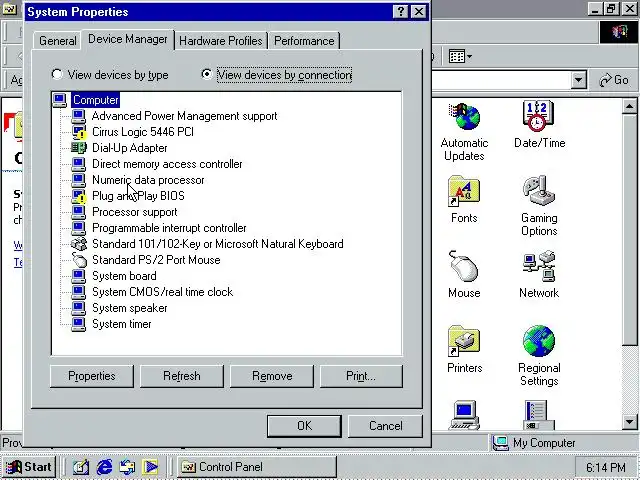Click the Control Panel scrollbar up arrow

click(x=629, y=107)
